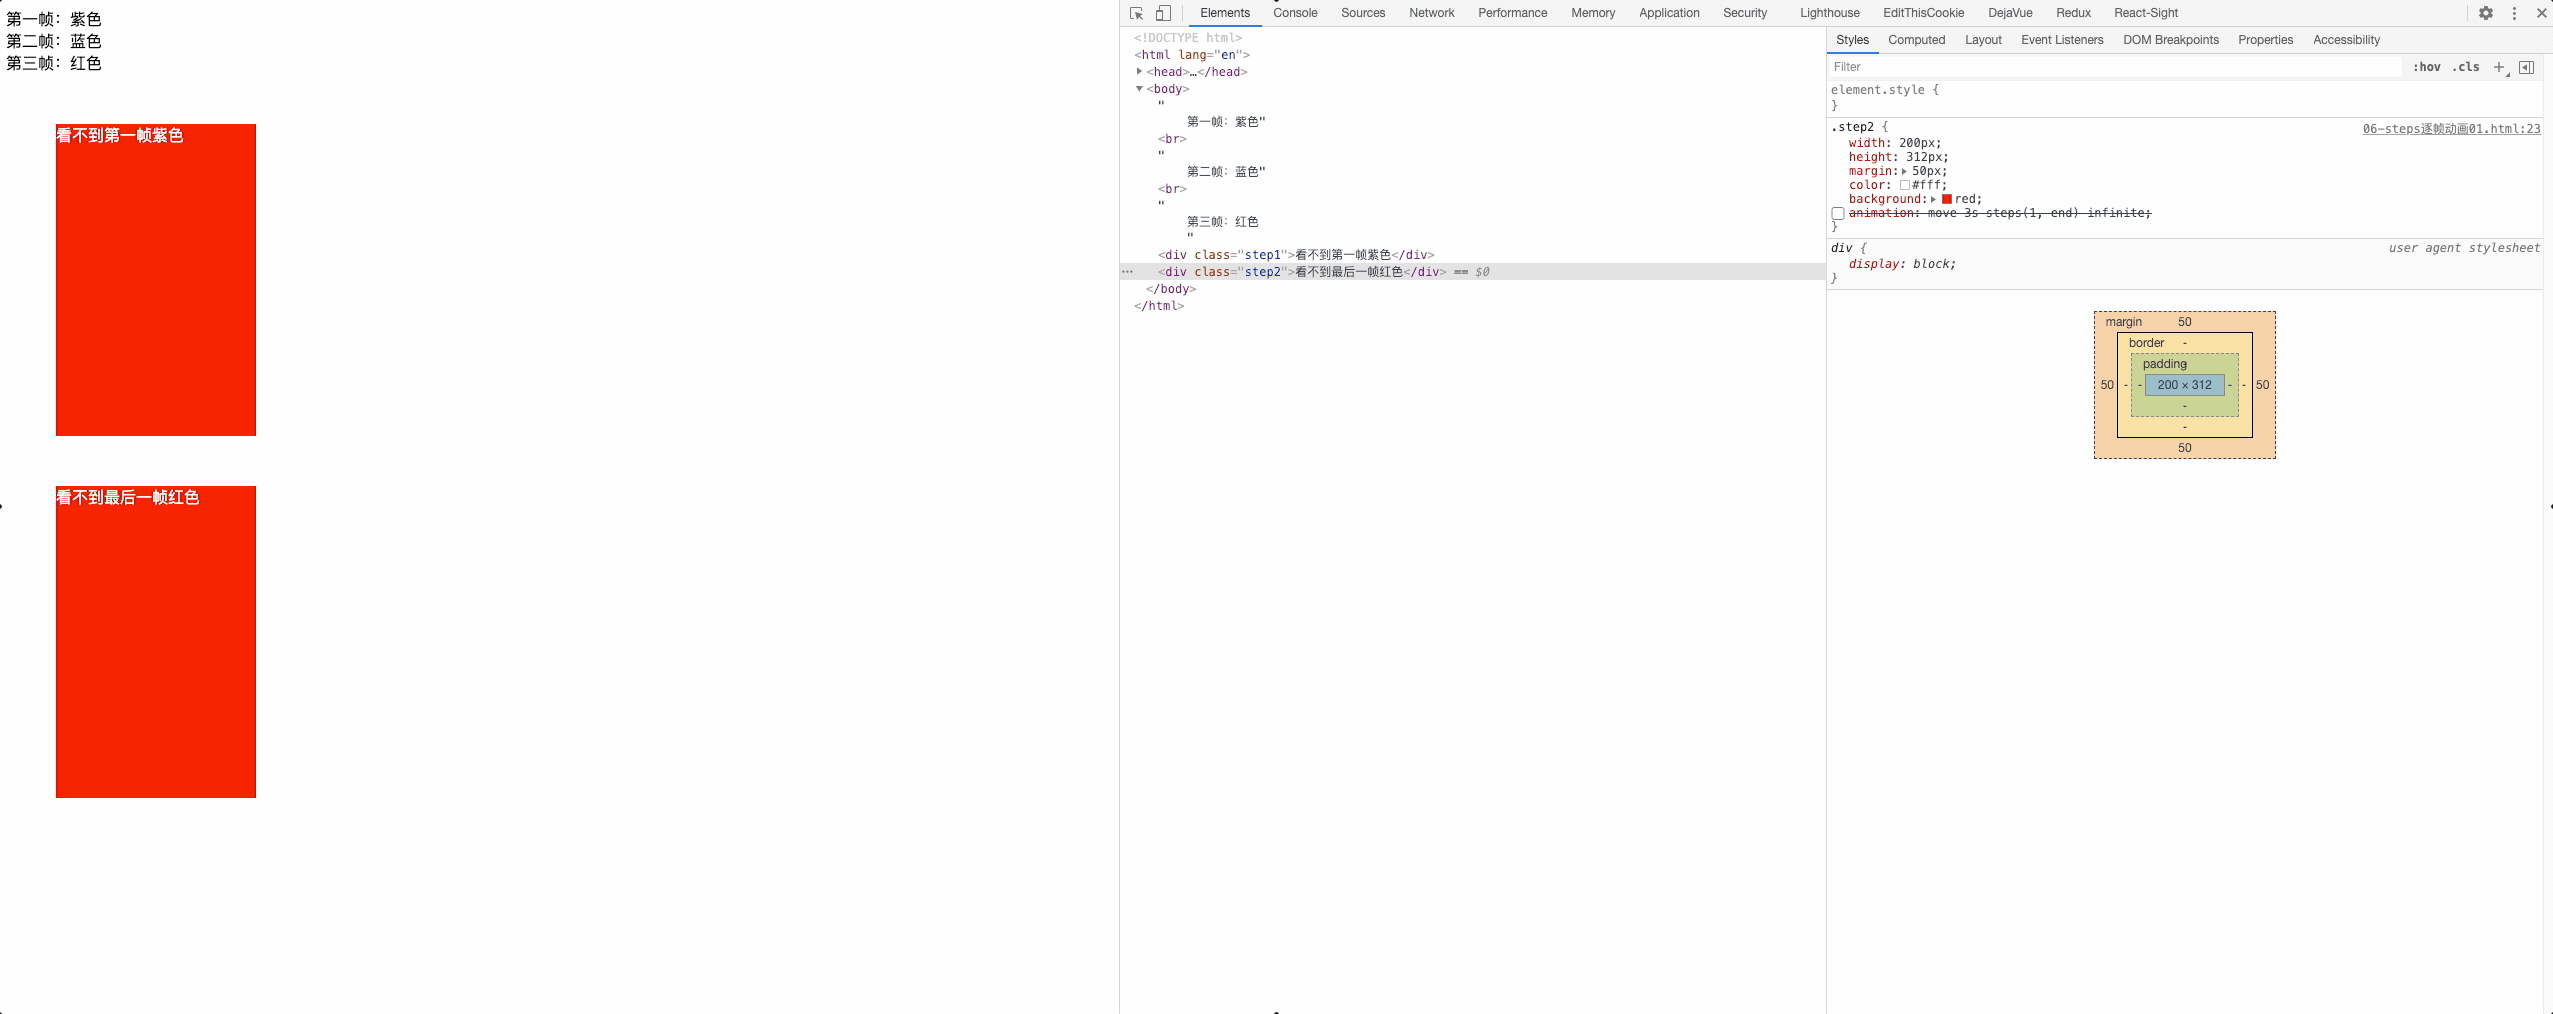Toggle the .cls element classes panel
2553x1014 pixels.
(2465, 67)
